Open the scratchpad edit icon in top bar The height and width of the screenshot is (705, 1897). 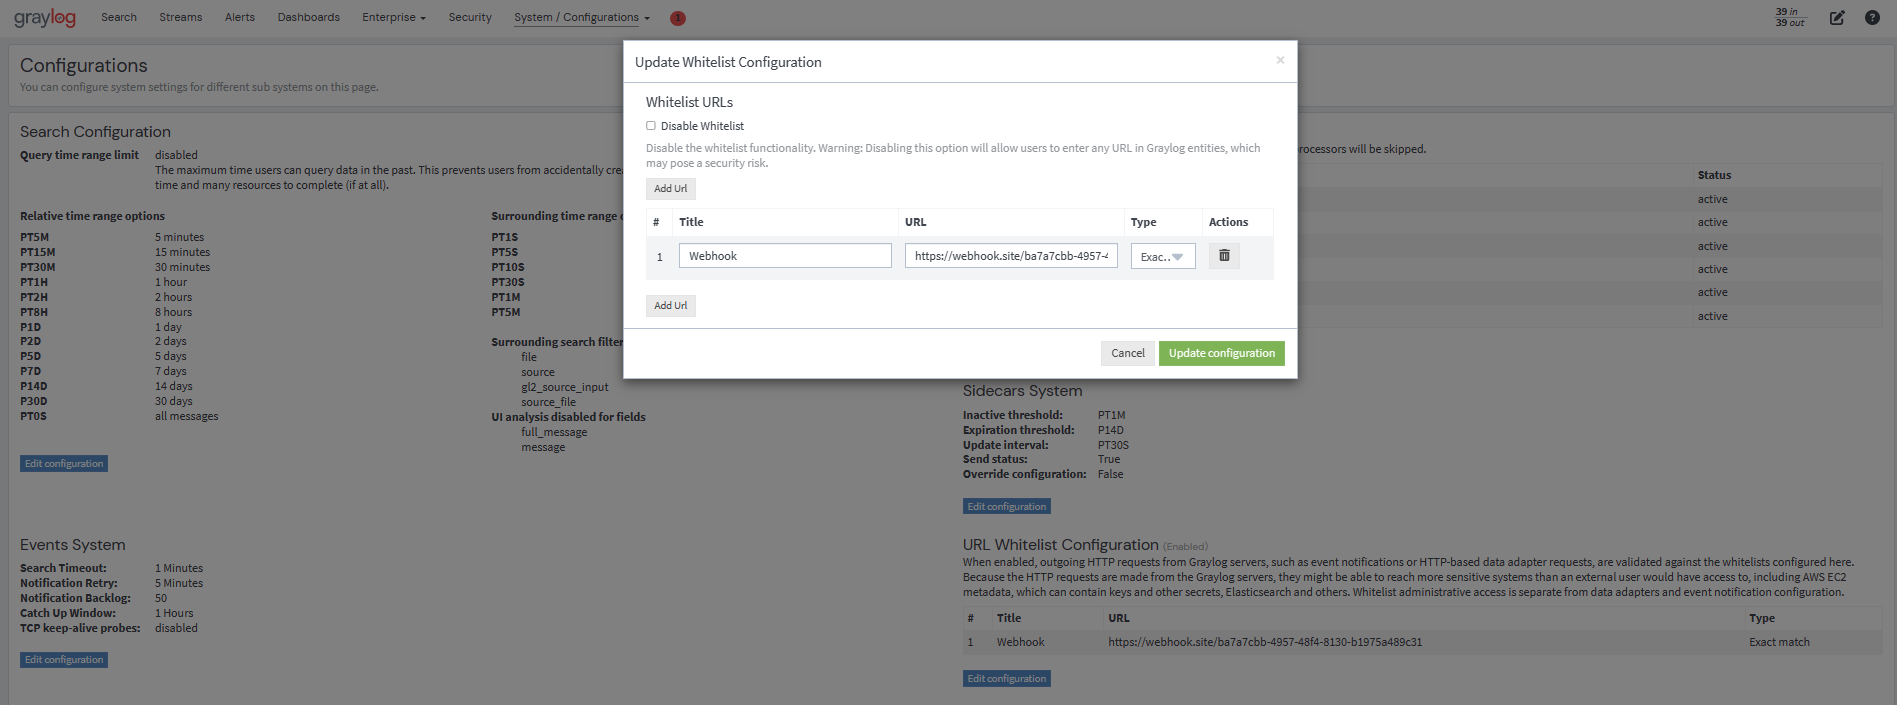1837,18
